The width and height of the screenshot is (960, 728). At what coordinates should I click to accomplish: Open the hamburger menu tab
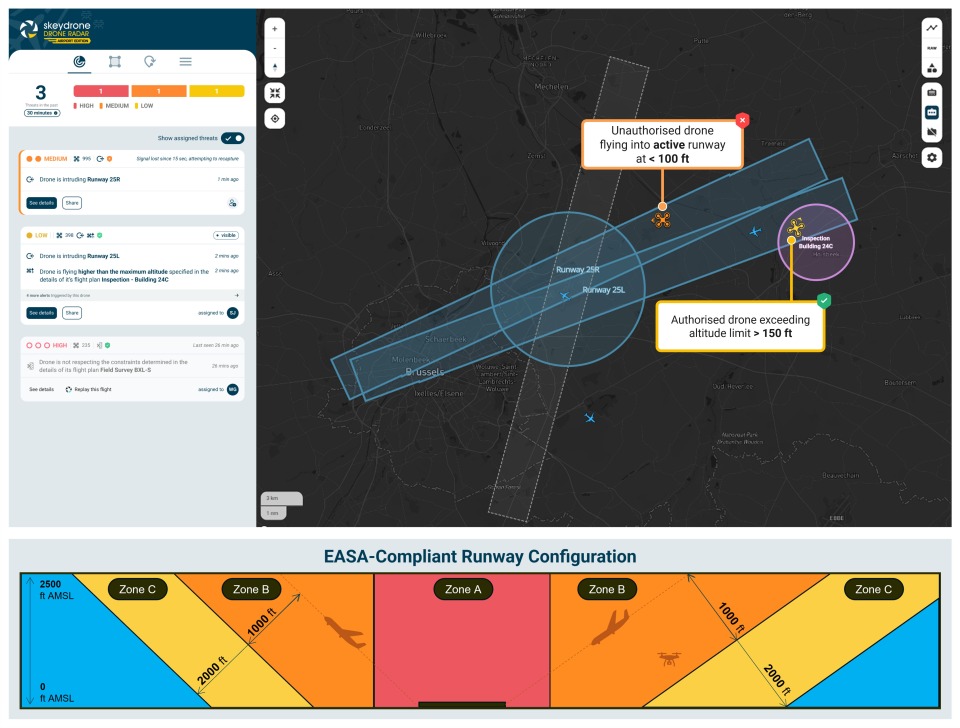185,62
